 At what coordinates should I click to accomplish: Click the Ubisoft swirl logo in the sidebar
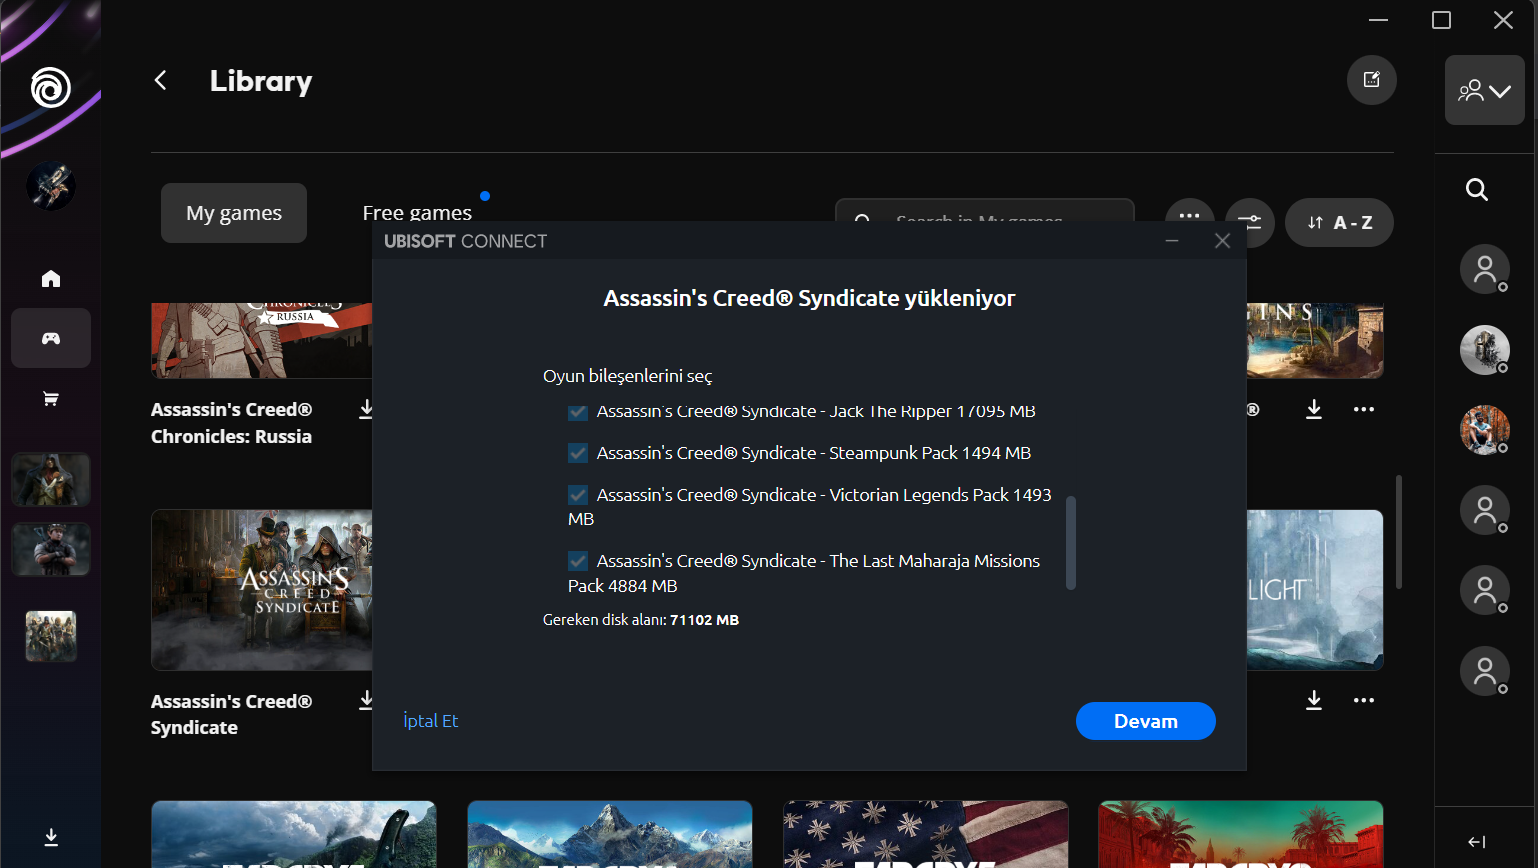pos(51,87)
